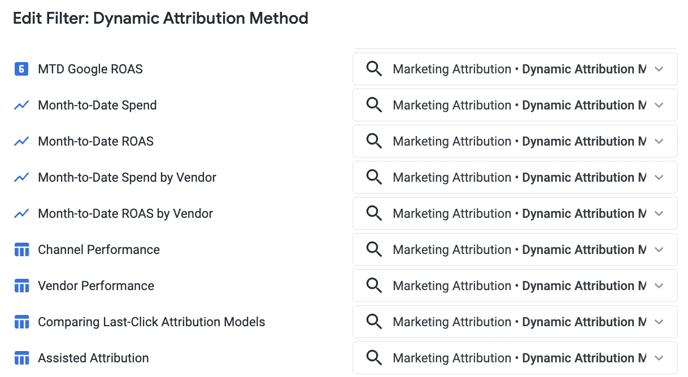This screenshot has width=688, height=377.
Task: Click the search icon in the Channel Performance field row
Action: click(374, 250)
